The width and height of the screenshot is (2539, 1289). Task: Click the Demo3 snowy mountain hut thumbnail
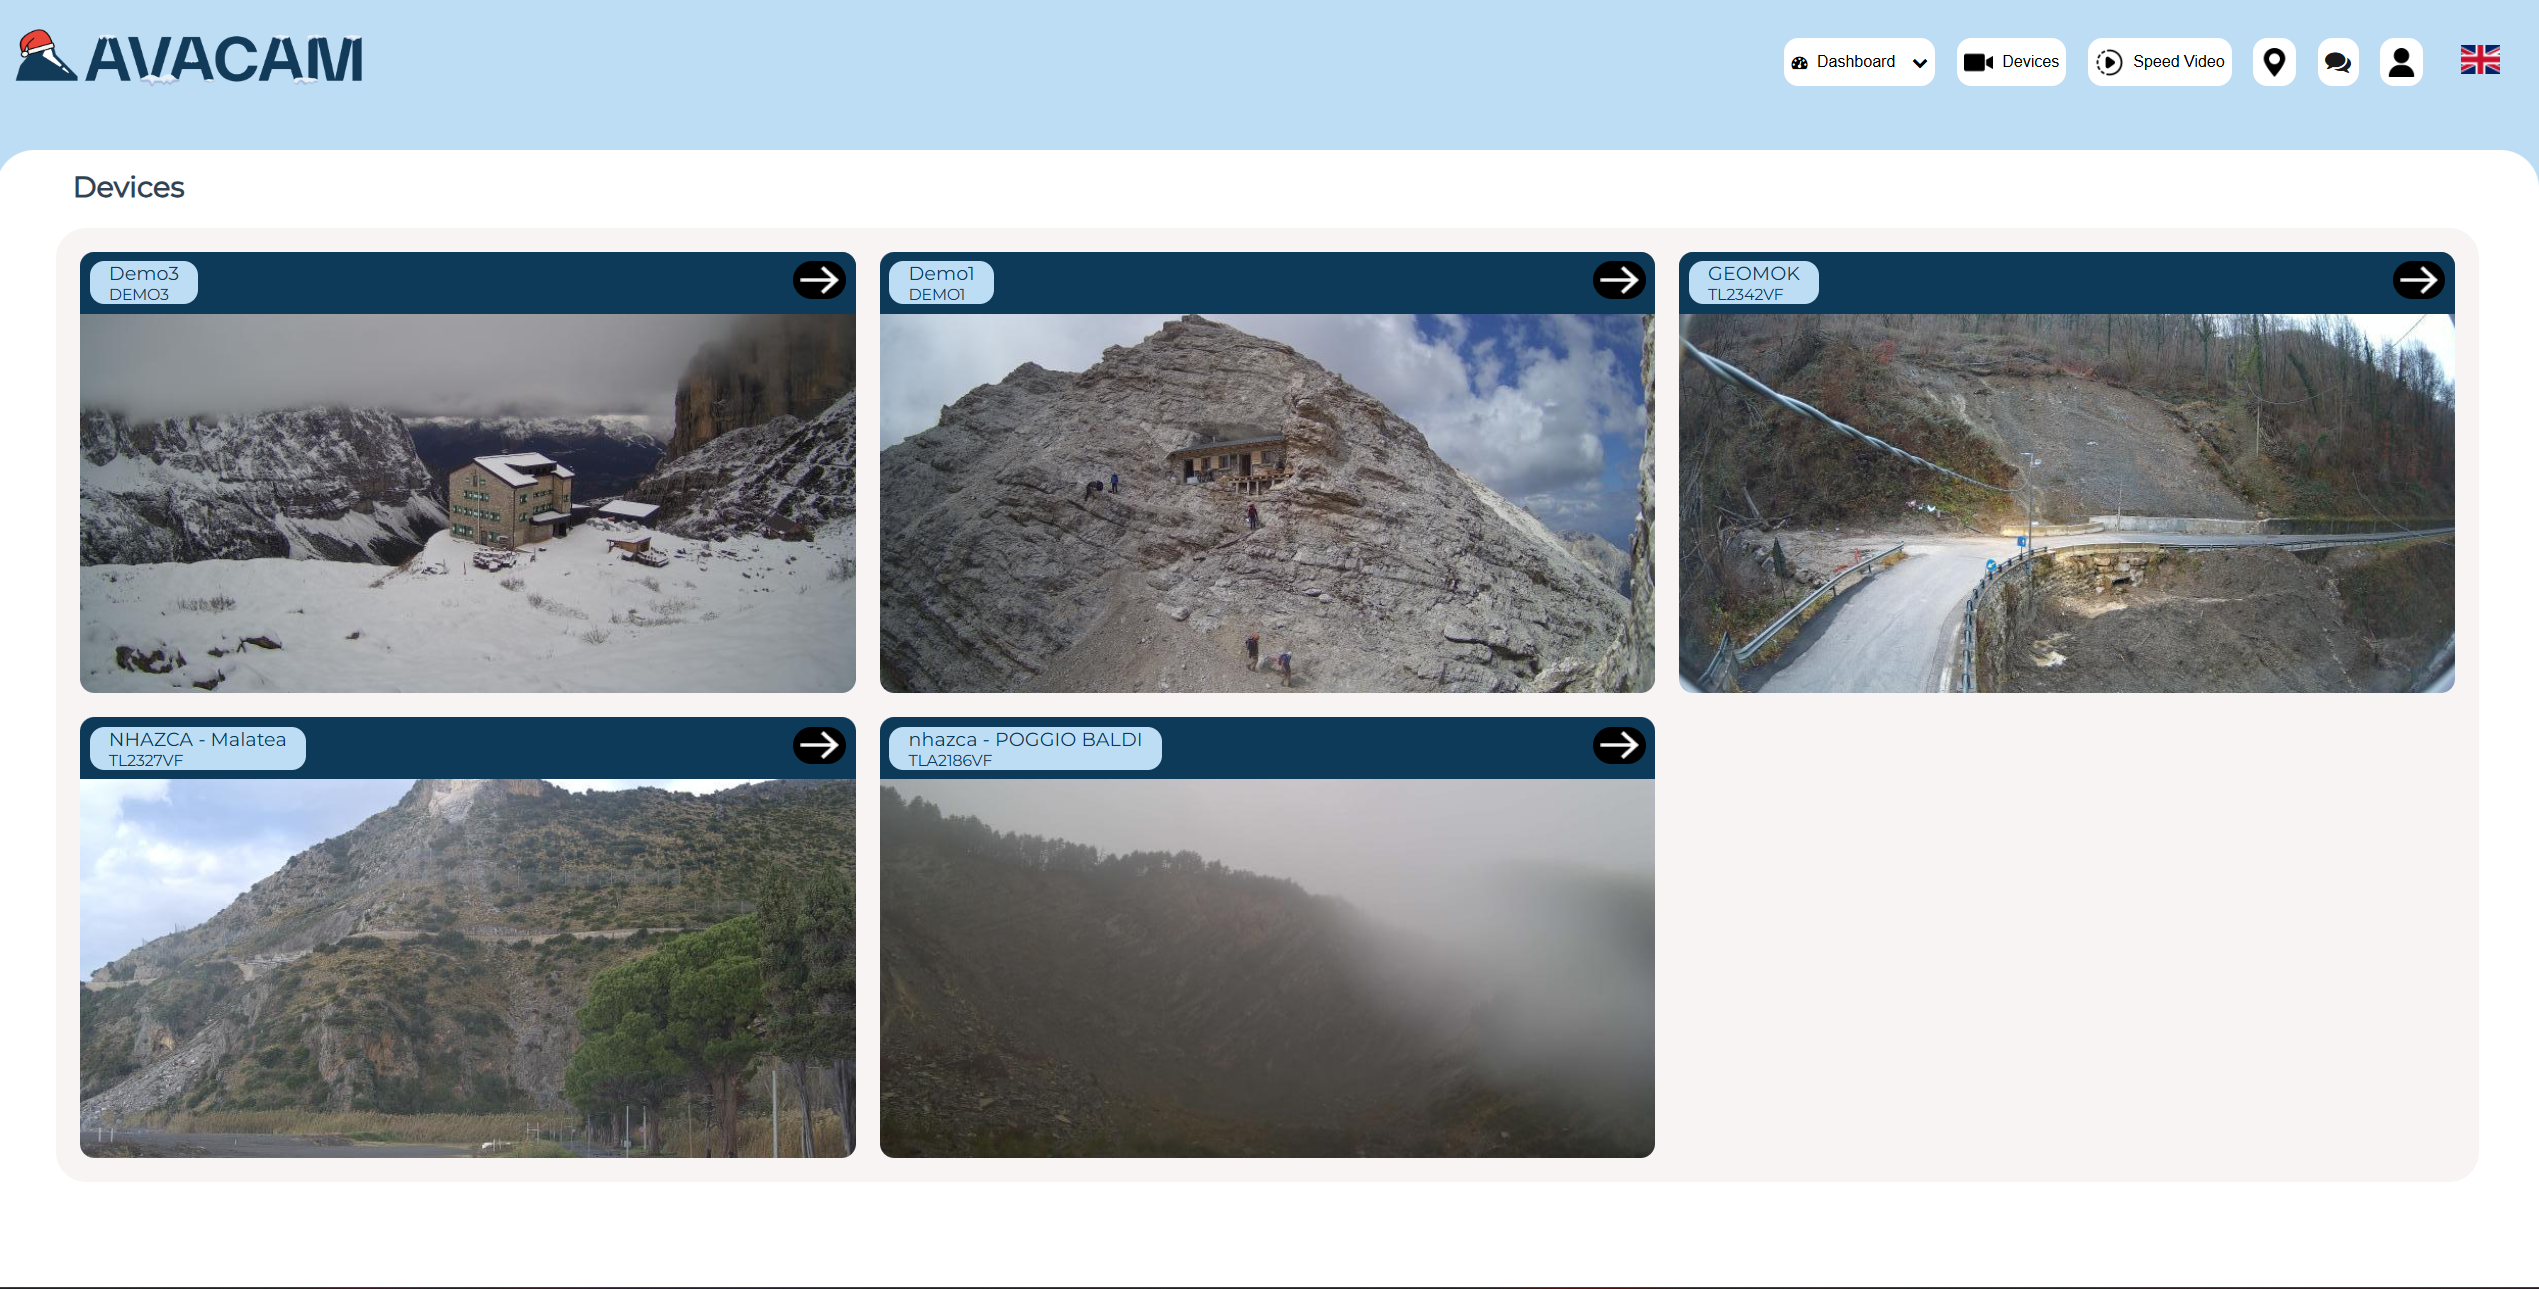click(467, 503)
